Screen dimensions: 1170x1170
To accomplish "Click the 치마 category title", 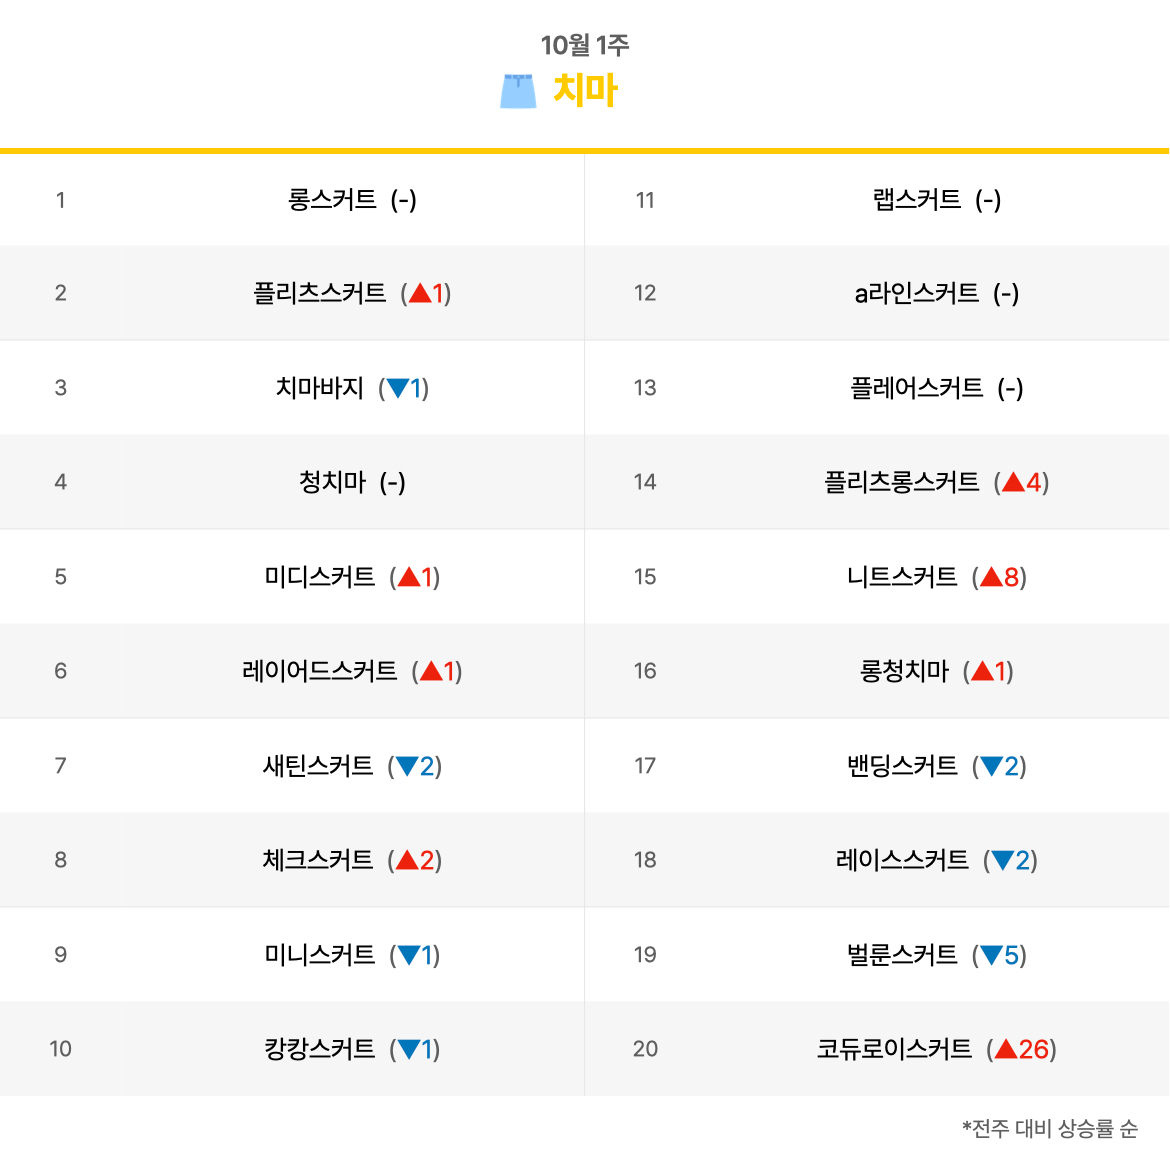I will [x=585, y=90].
